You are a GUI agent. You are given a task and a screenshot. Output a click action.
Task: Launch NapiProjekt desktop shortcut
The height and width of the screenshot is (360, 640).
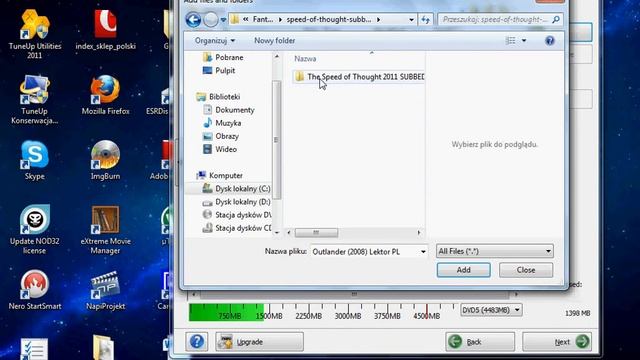[105, 290]
